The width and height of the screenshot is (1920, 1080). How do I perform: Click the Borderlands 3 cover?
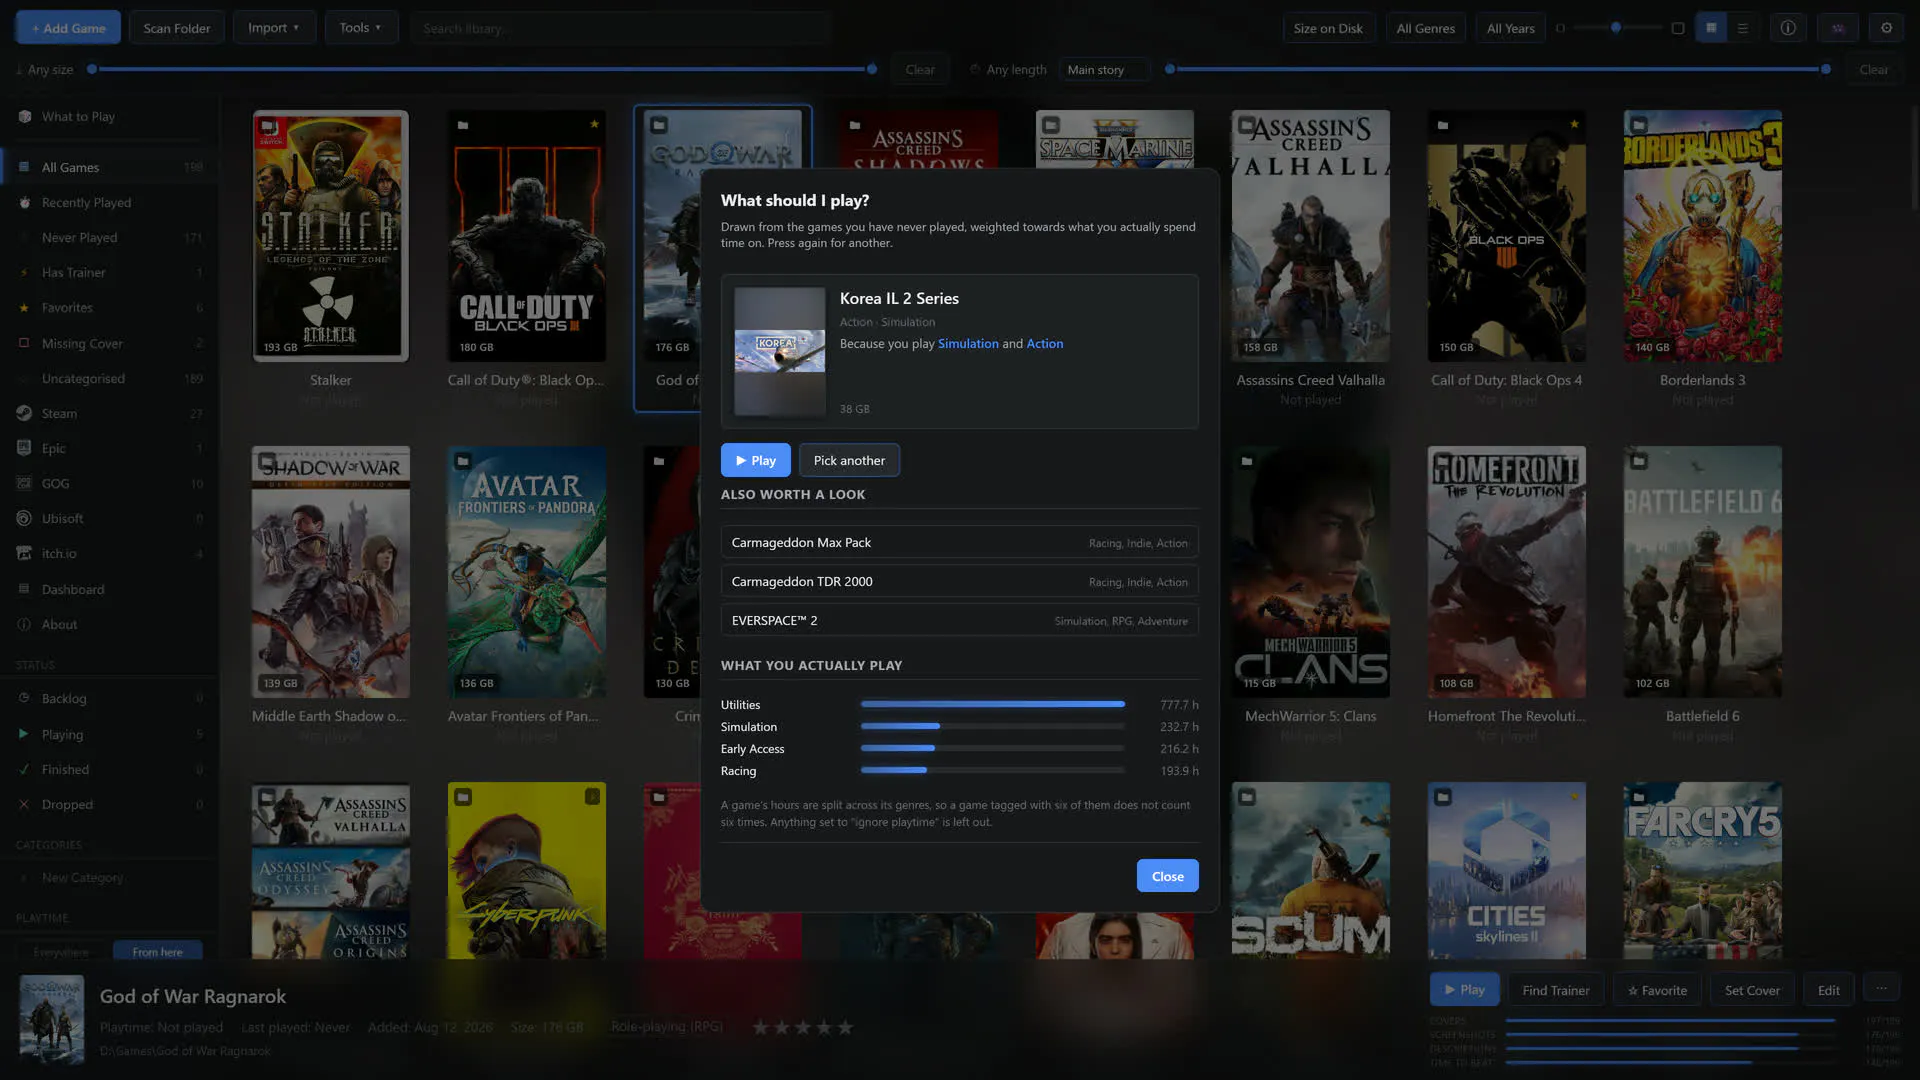(x=1702, y=236)
